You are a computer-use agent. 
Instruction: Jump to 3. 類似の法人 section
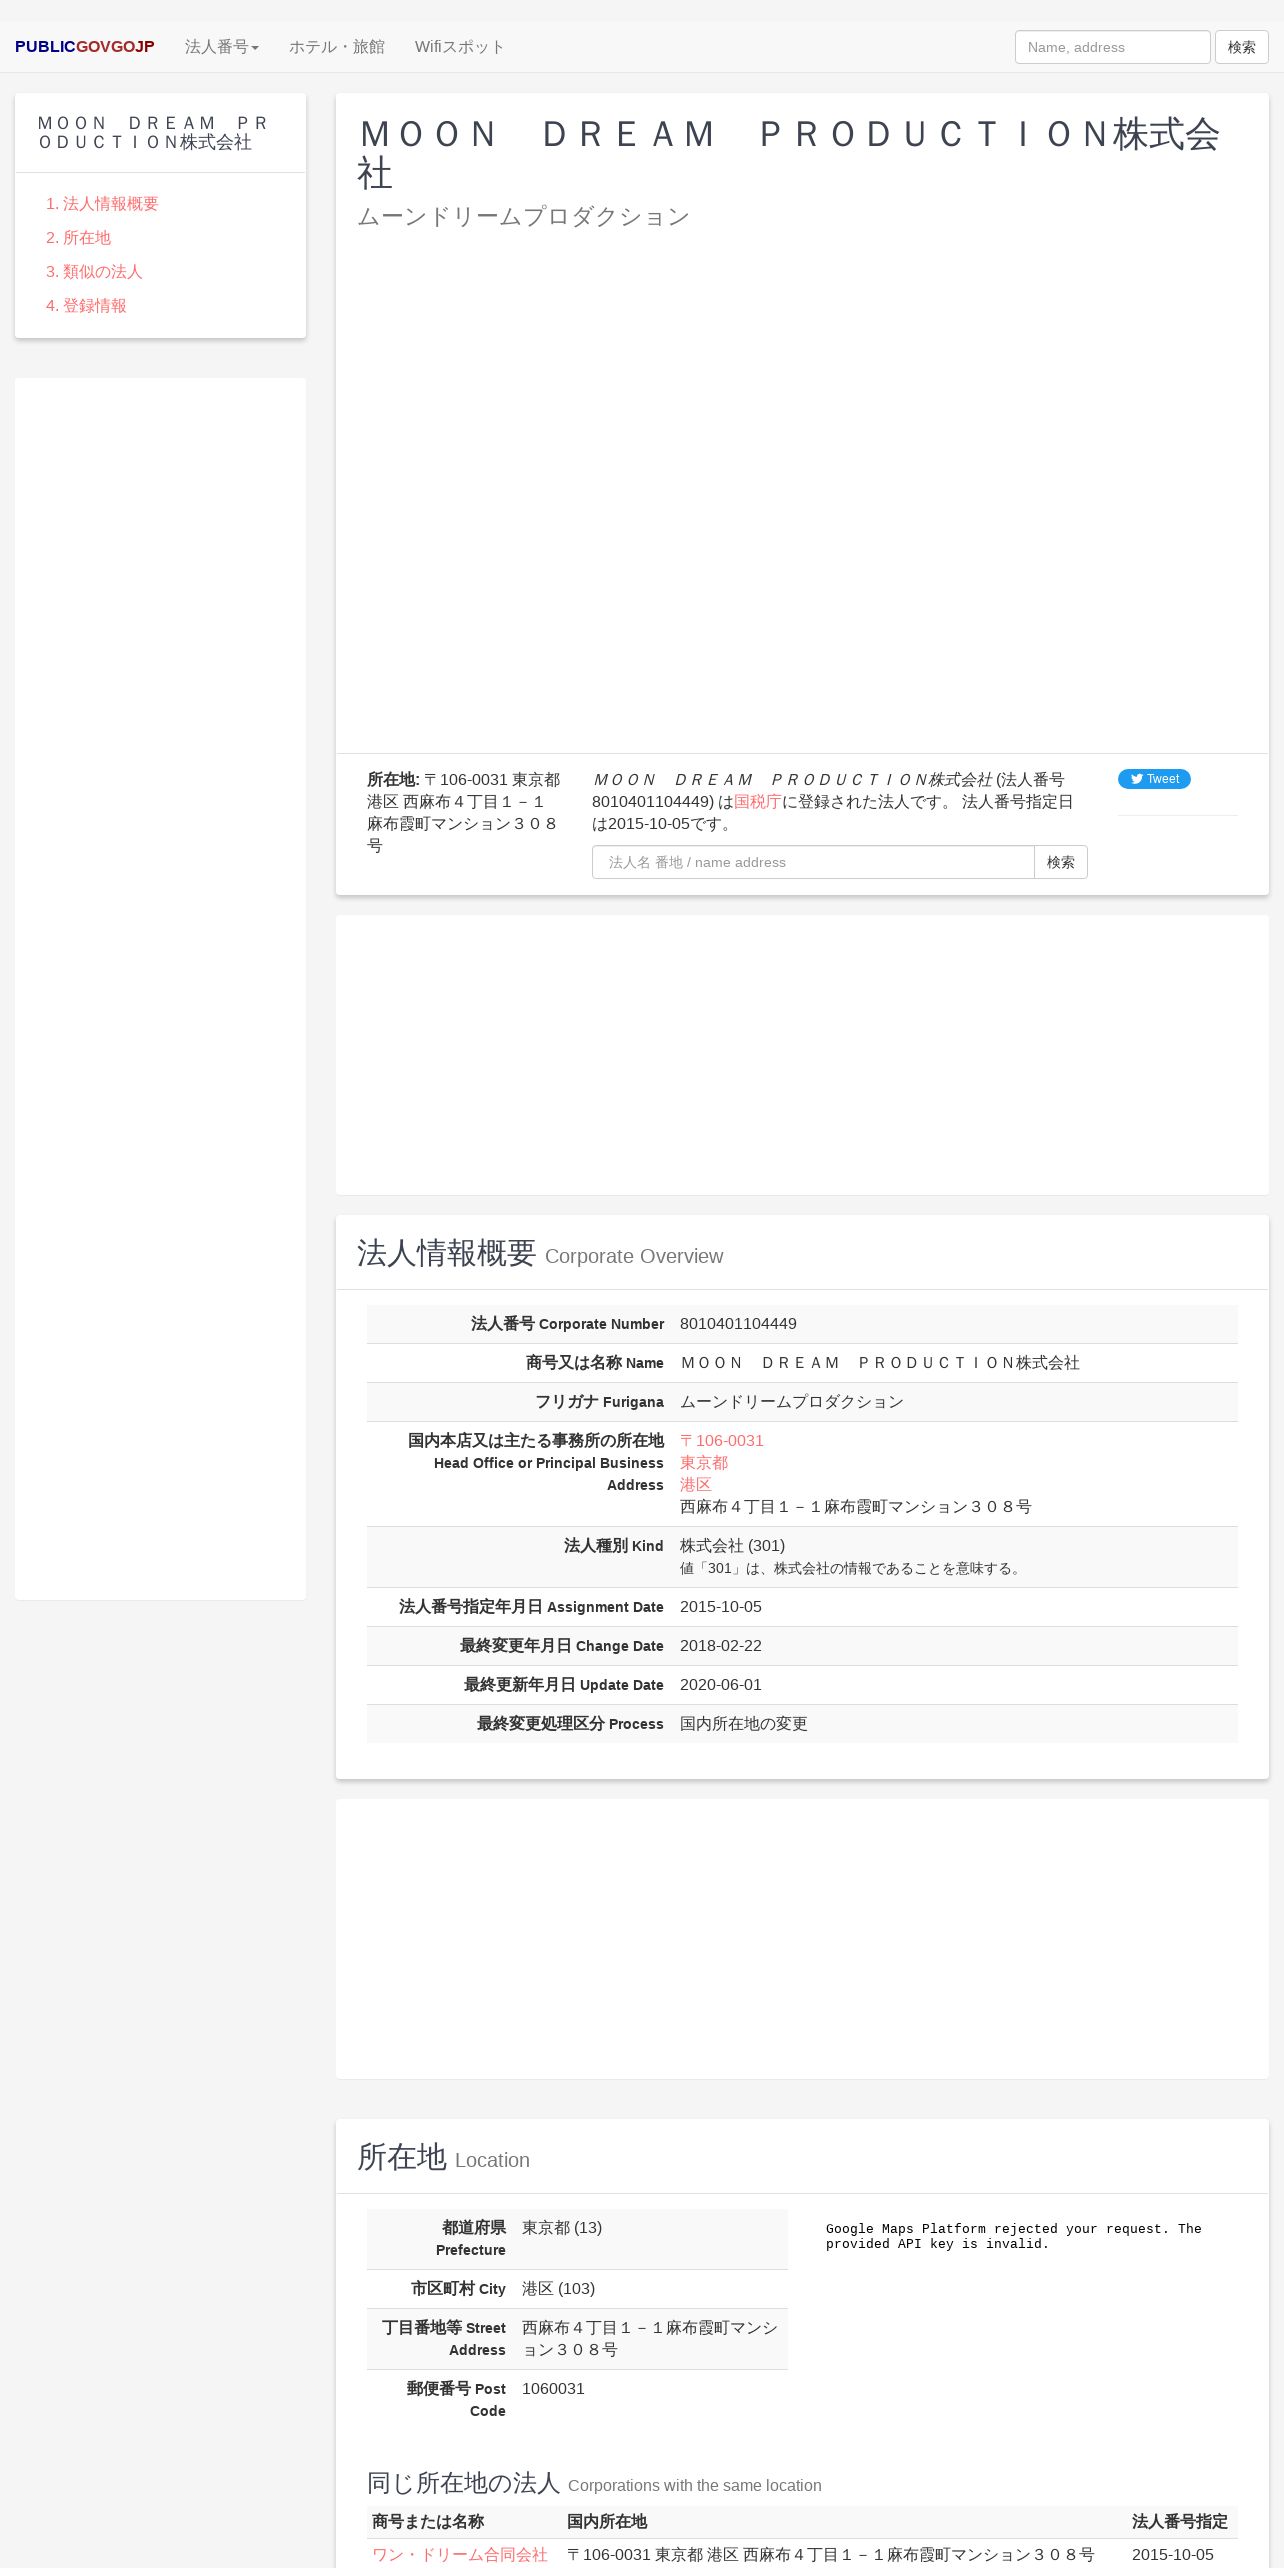(94, 271)
